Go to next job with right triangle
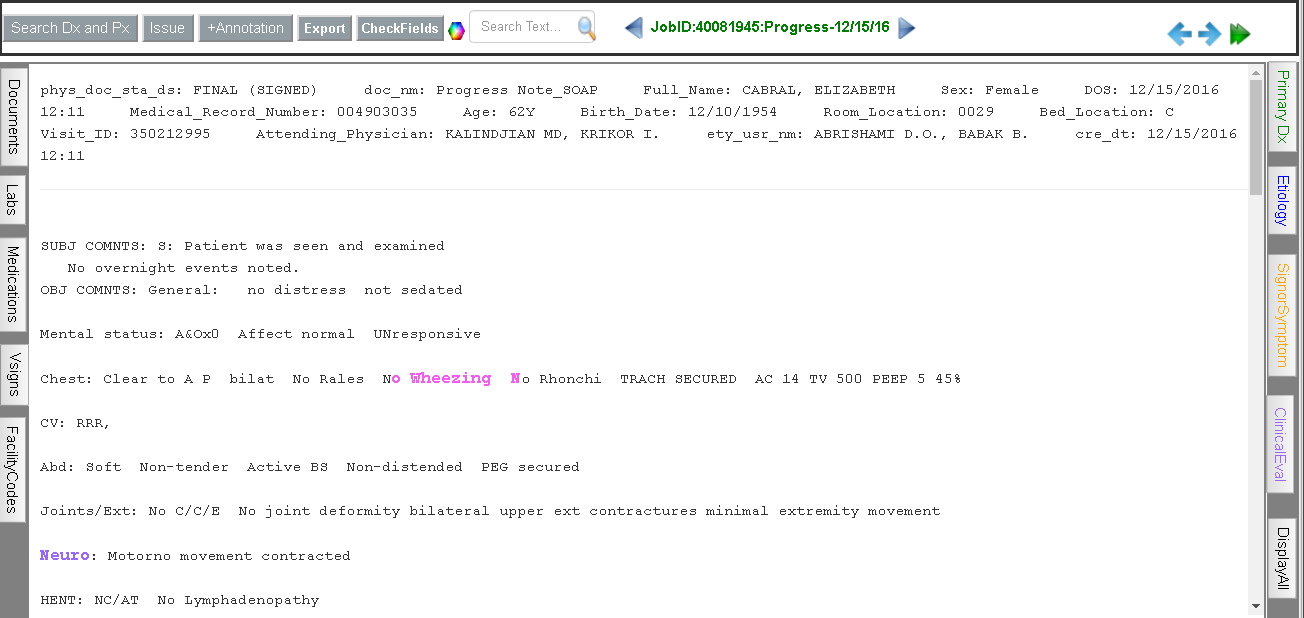Image resolution: width=1304 pixels, height=618 pixels. click(907, 28)
